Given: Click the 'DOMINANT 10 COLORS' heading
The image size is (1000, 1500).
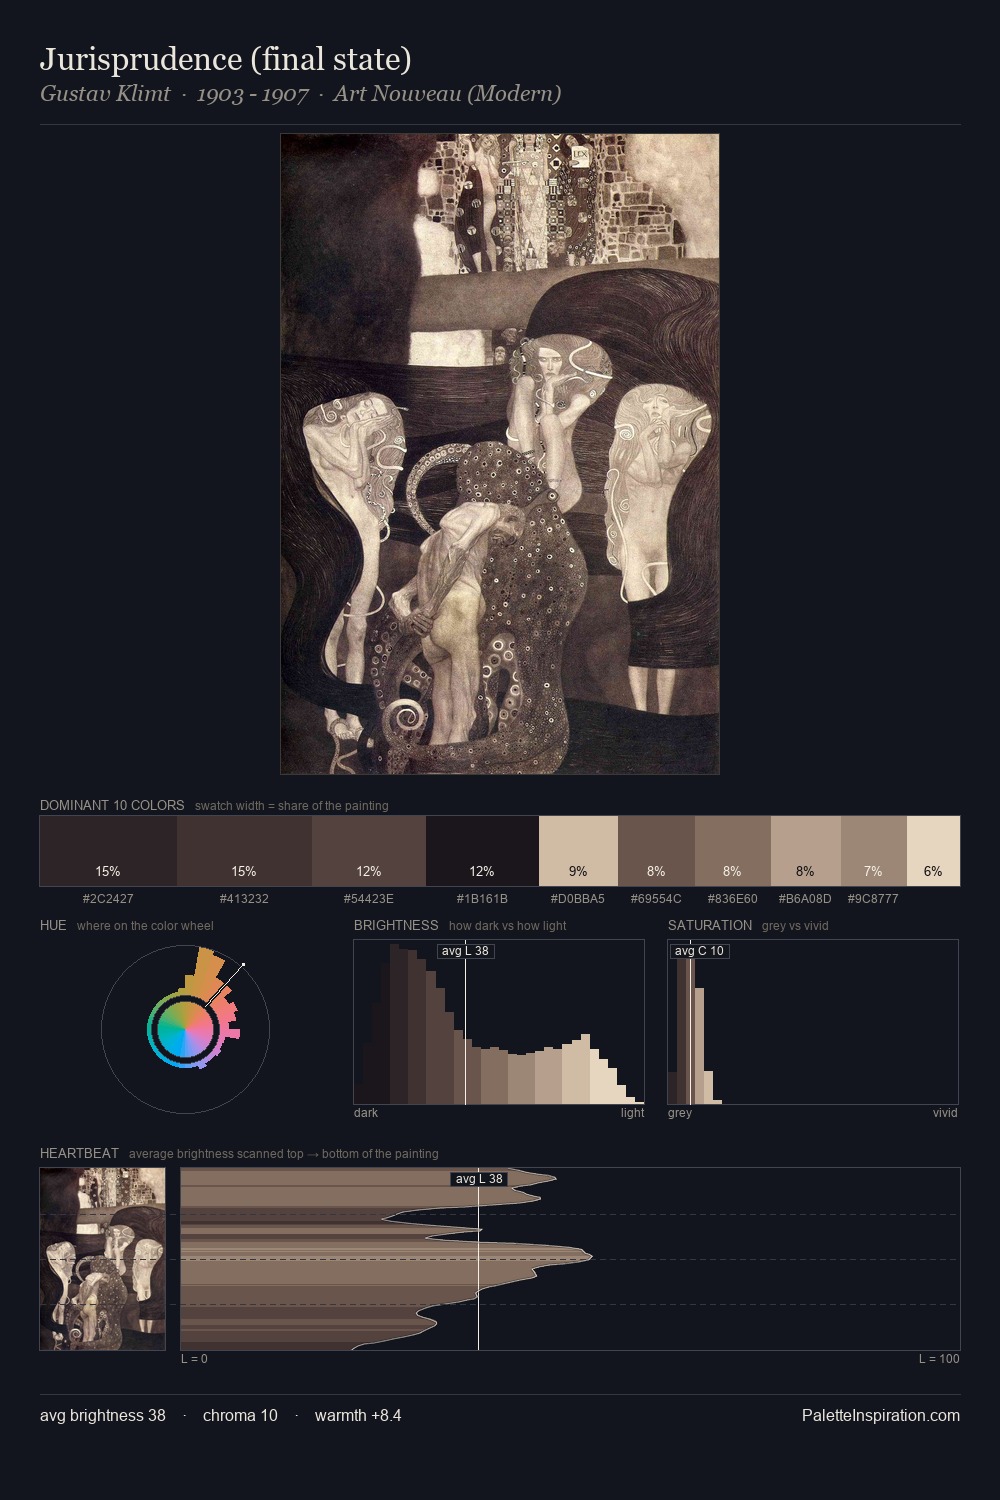Looking at the screenshot, I should [112, 805].
